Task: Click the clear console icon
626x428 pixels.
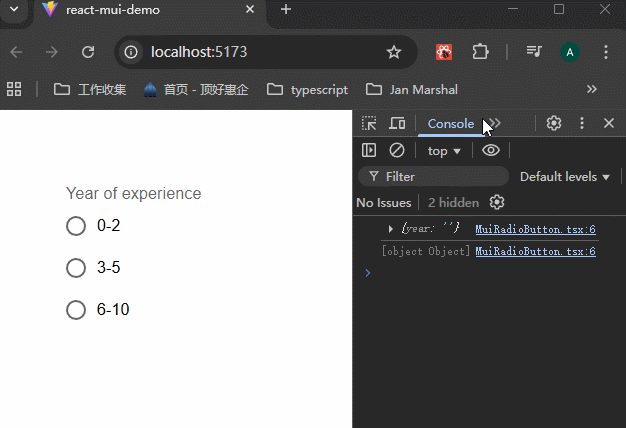Action: tap(397, 150)
